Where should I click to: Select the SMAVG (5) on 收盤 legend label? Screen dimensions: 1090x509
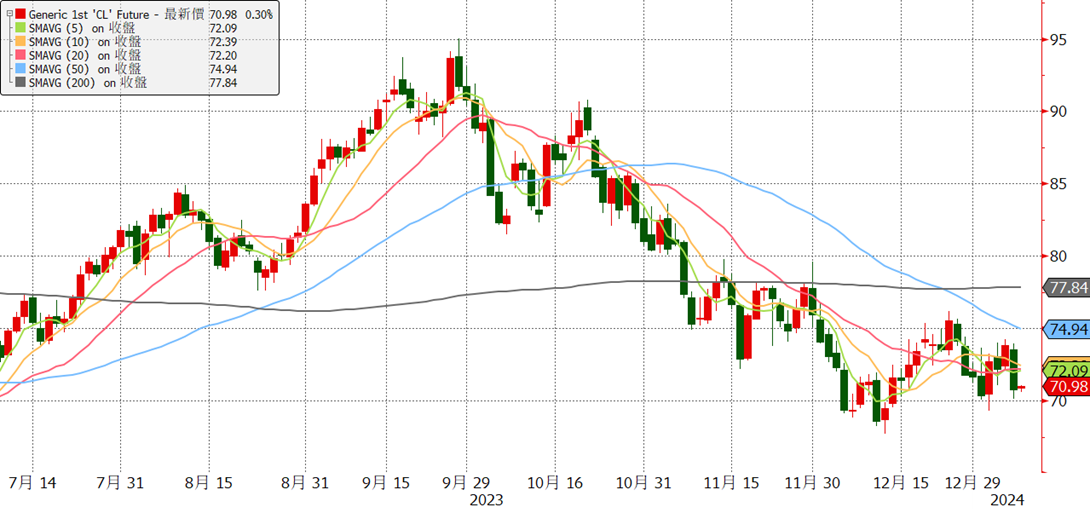tap(83, 28)
